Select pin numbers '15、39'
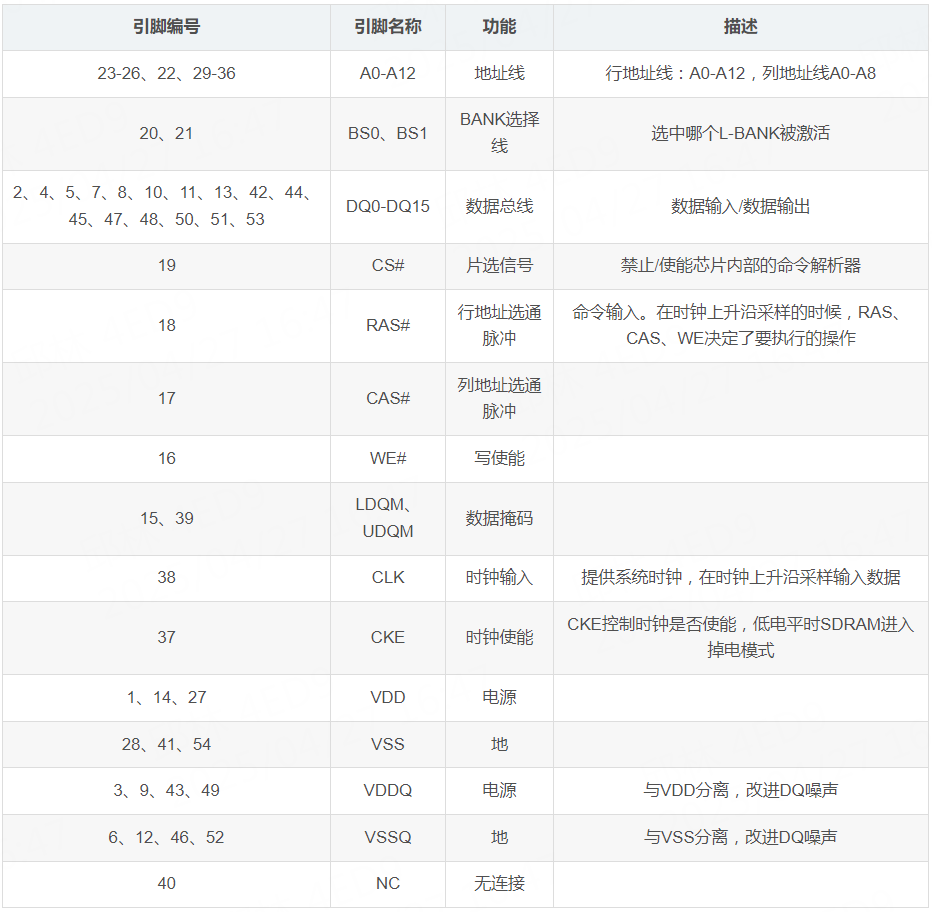The height and width of the screenshot is (912, 932). [166, 518]
